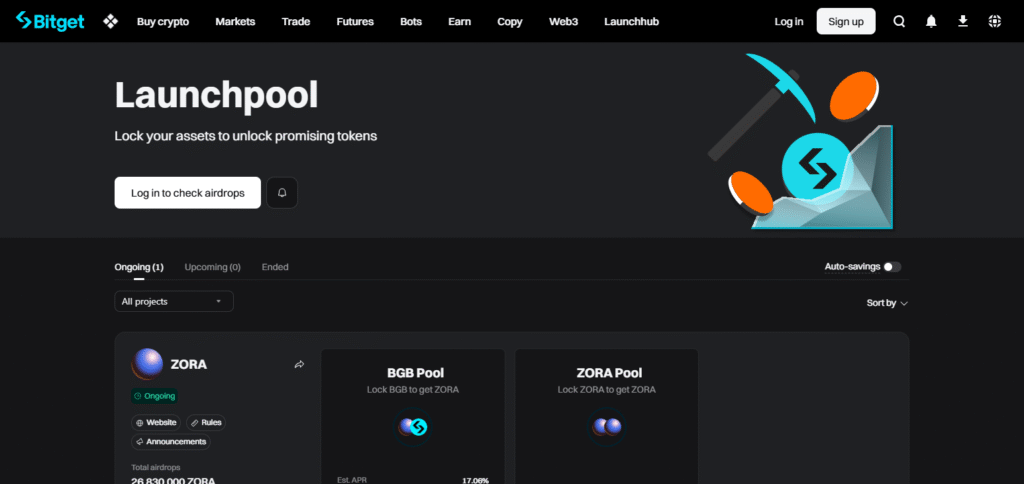Click the Lock ZORA to get ZORA text

(x=607, y=390)
